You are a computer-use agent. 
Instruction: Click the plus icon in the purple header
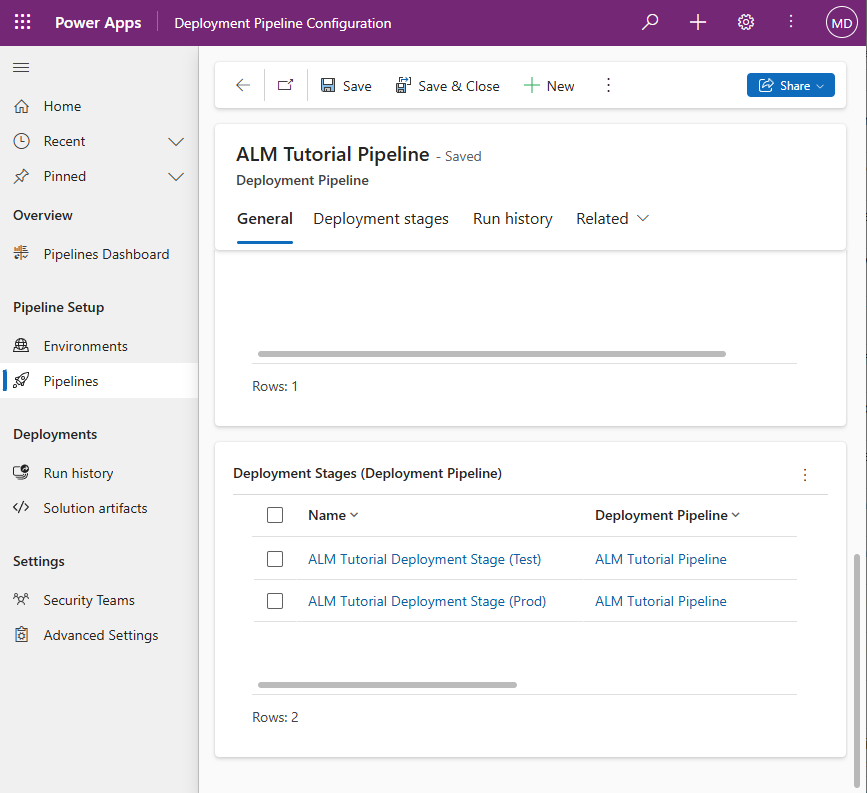pos(698,23)
